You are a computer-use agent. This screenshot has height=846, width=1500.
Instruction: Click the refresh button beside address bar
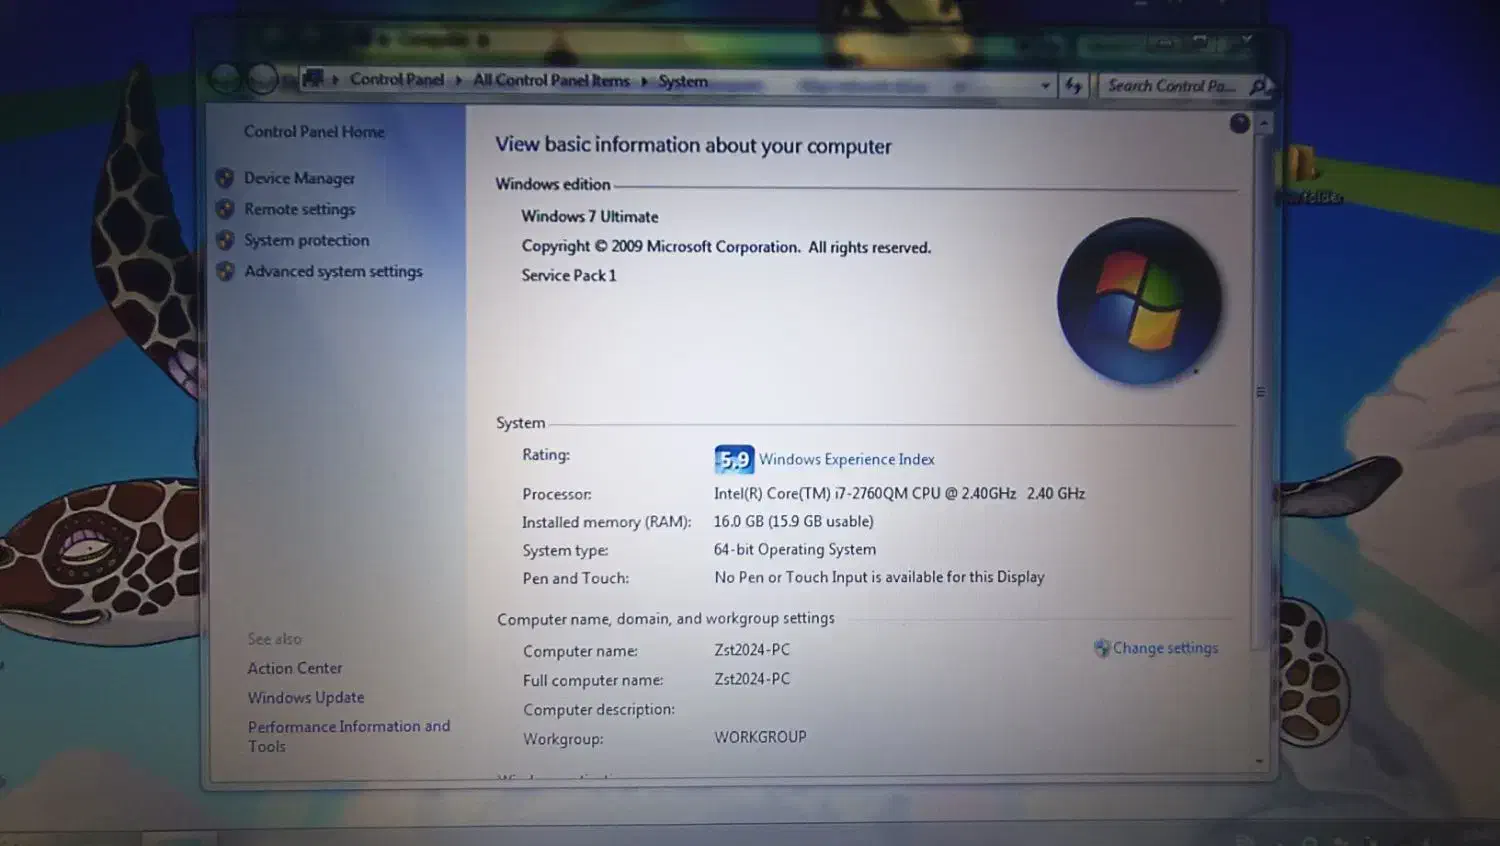click(1074, 86)
